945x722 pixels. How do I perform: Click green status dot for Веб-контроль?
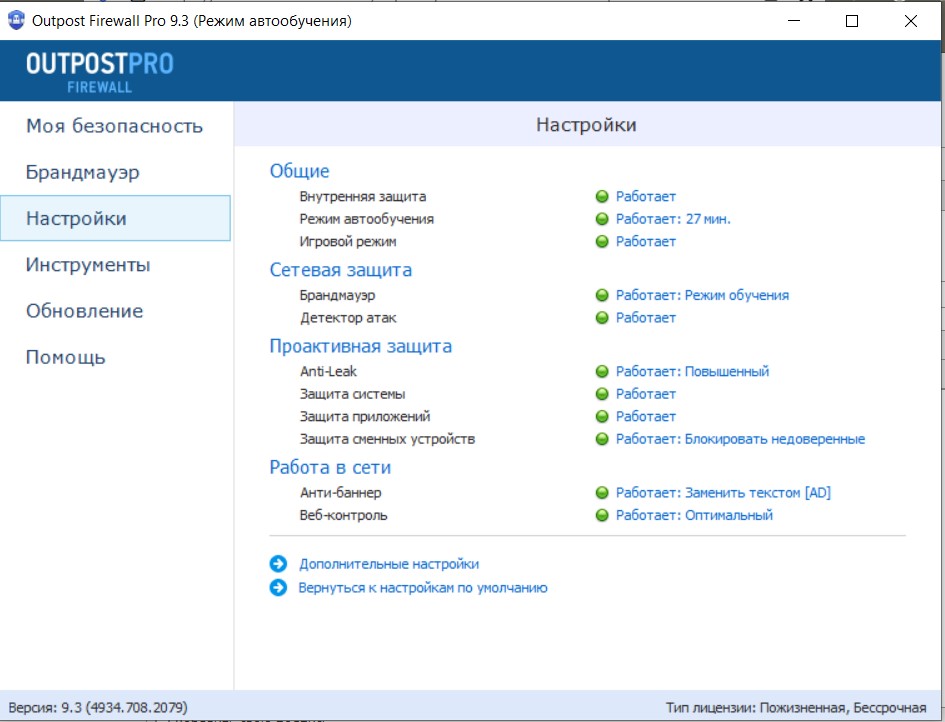pos(601,515)
